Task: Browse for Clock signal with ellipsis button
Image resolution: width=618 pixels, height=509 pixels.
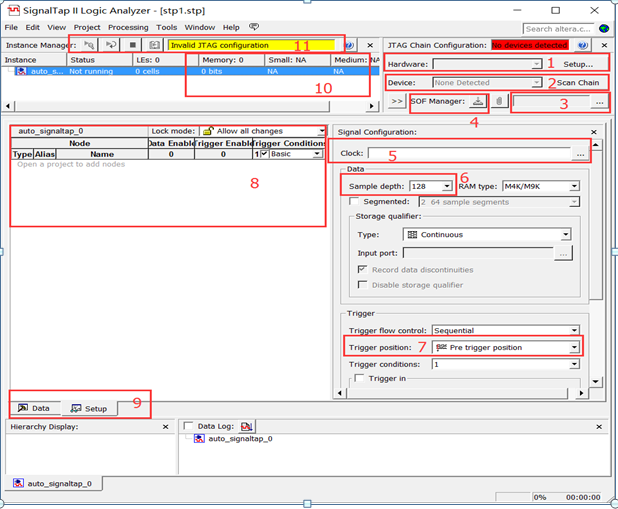Action: (580, 154)
